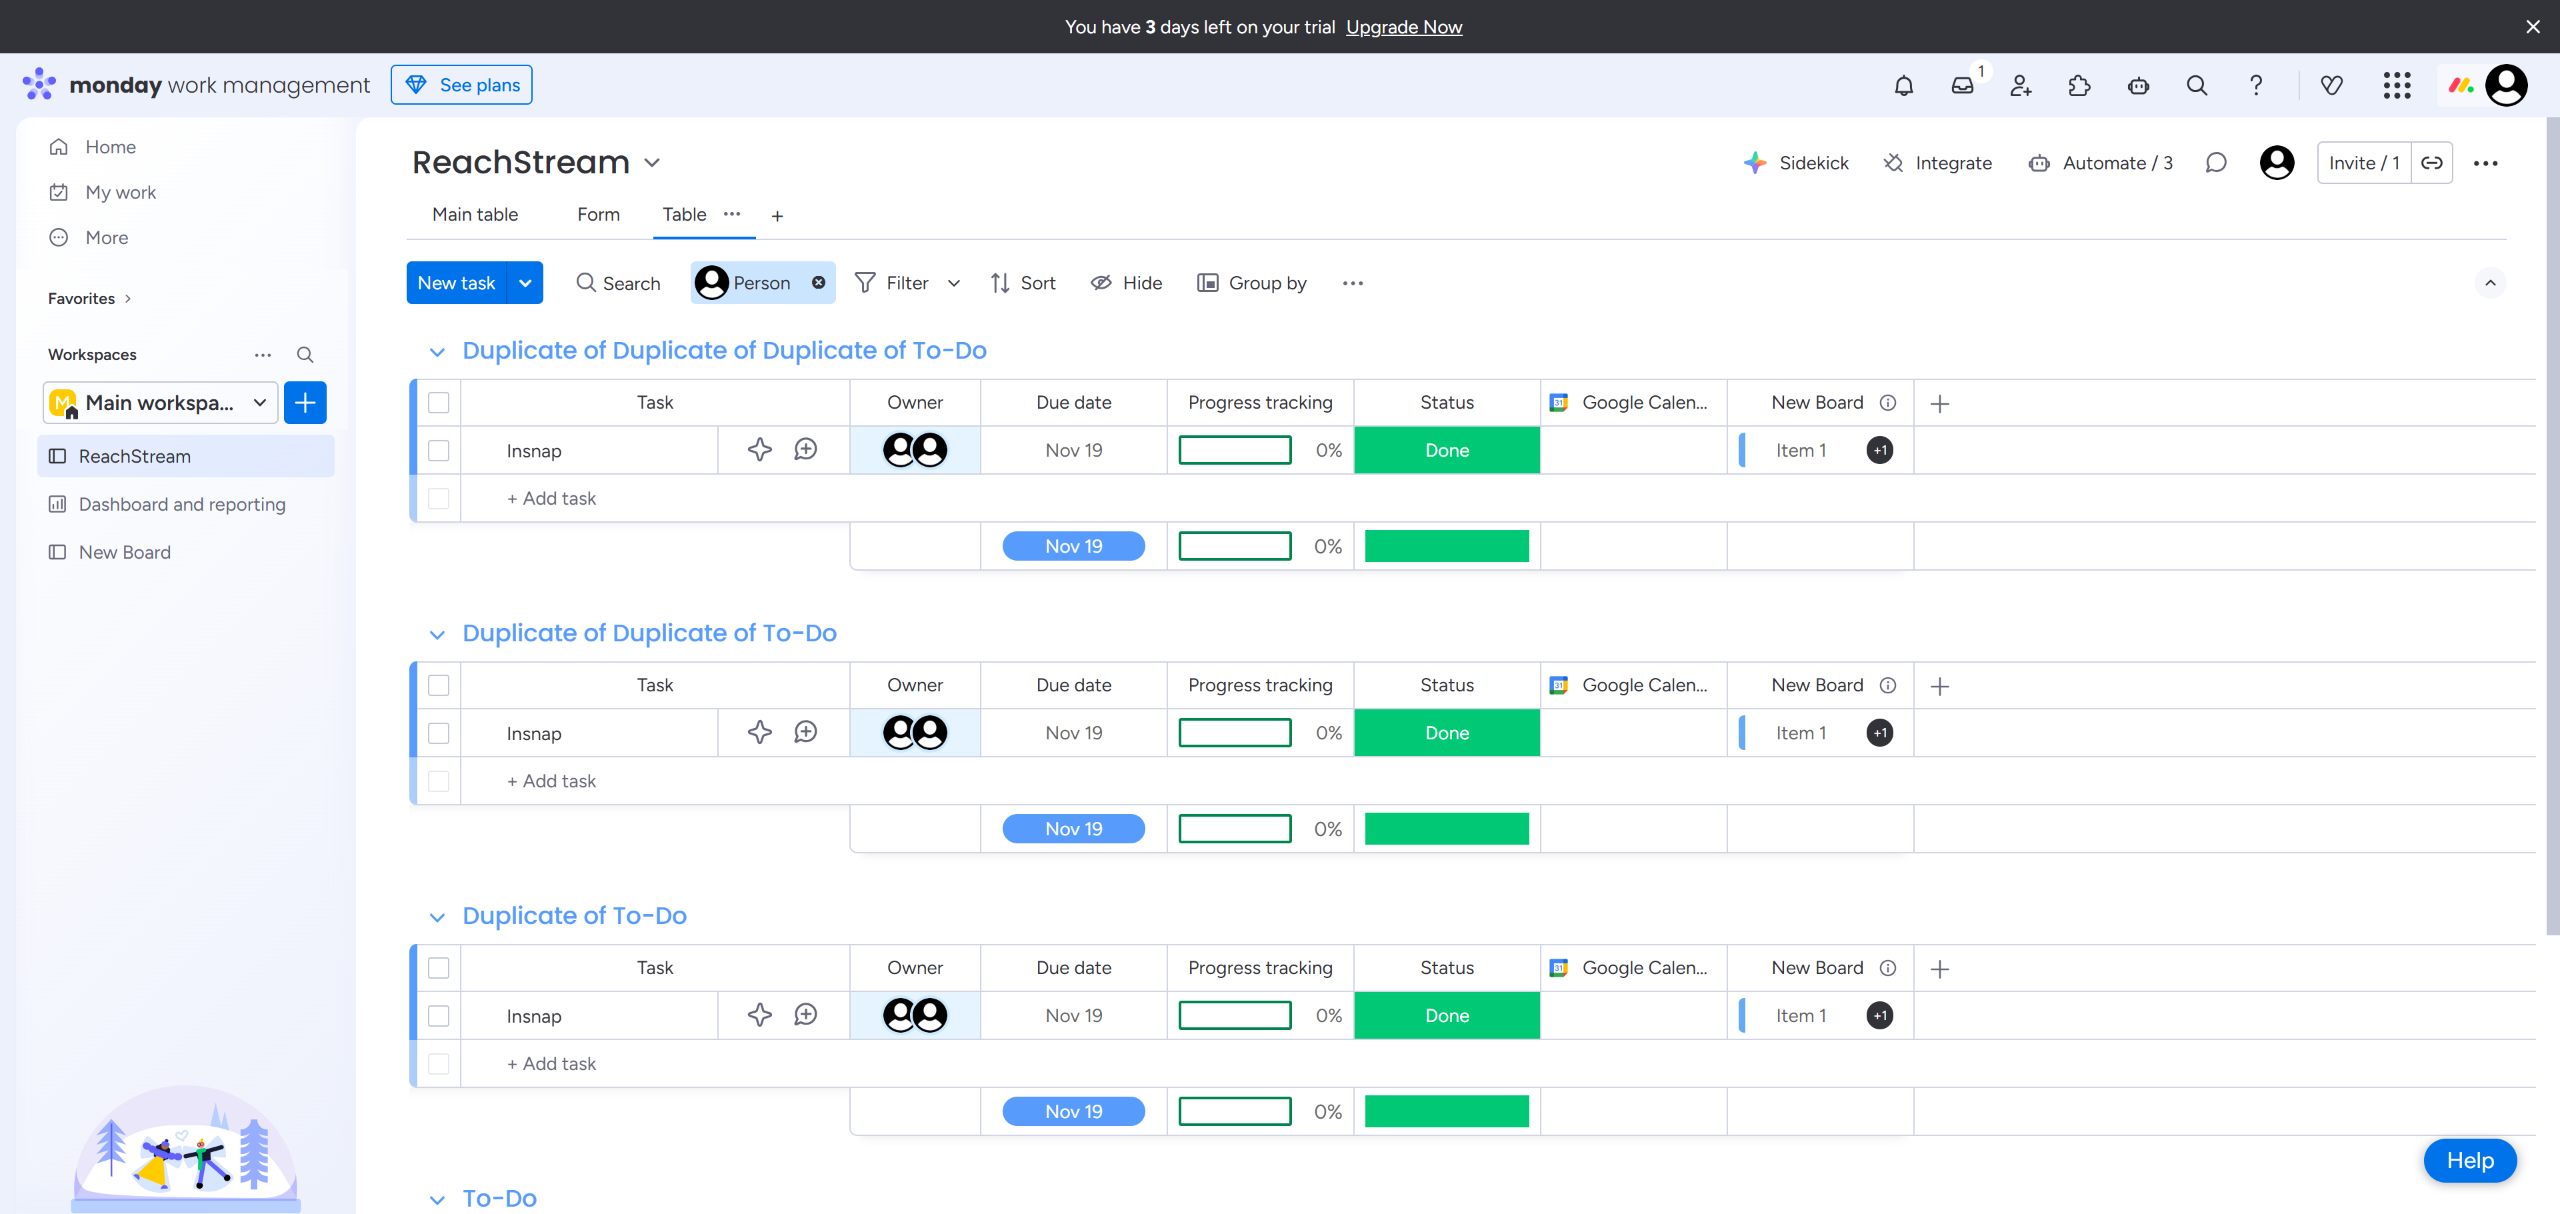Select all tasks in Duplicate of To-Do group

click(x=439, y=968)
